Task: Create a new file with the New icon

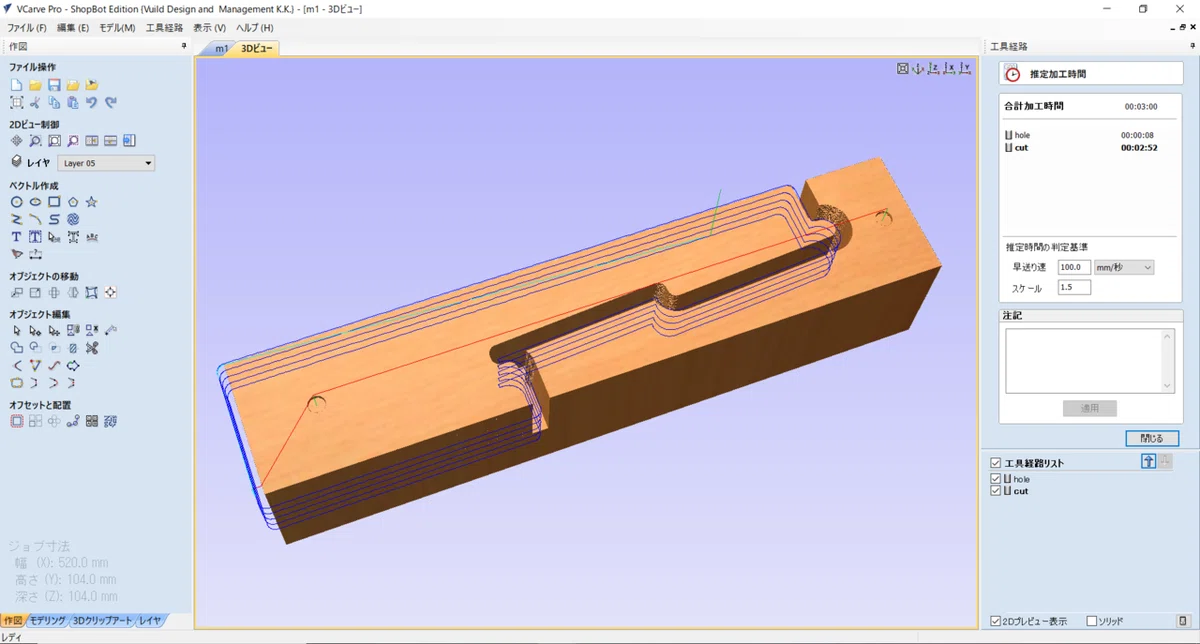Action: pos(16,85)
